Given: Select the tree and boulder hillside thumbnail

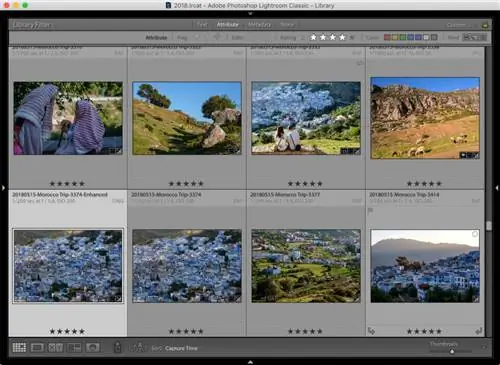Looking at the screenshot, I should coord(187,118).
